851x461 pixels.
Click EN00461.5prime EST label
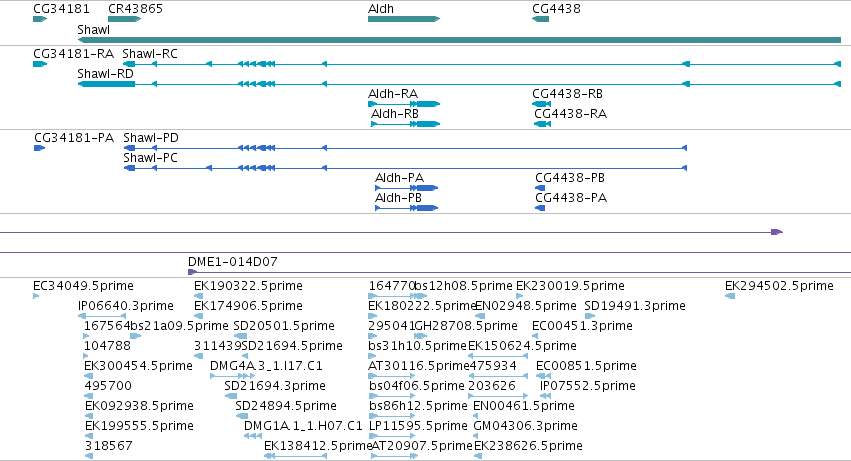click(524, 406)
